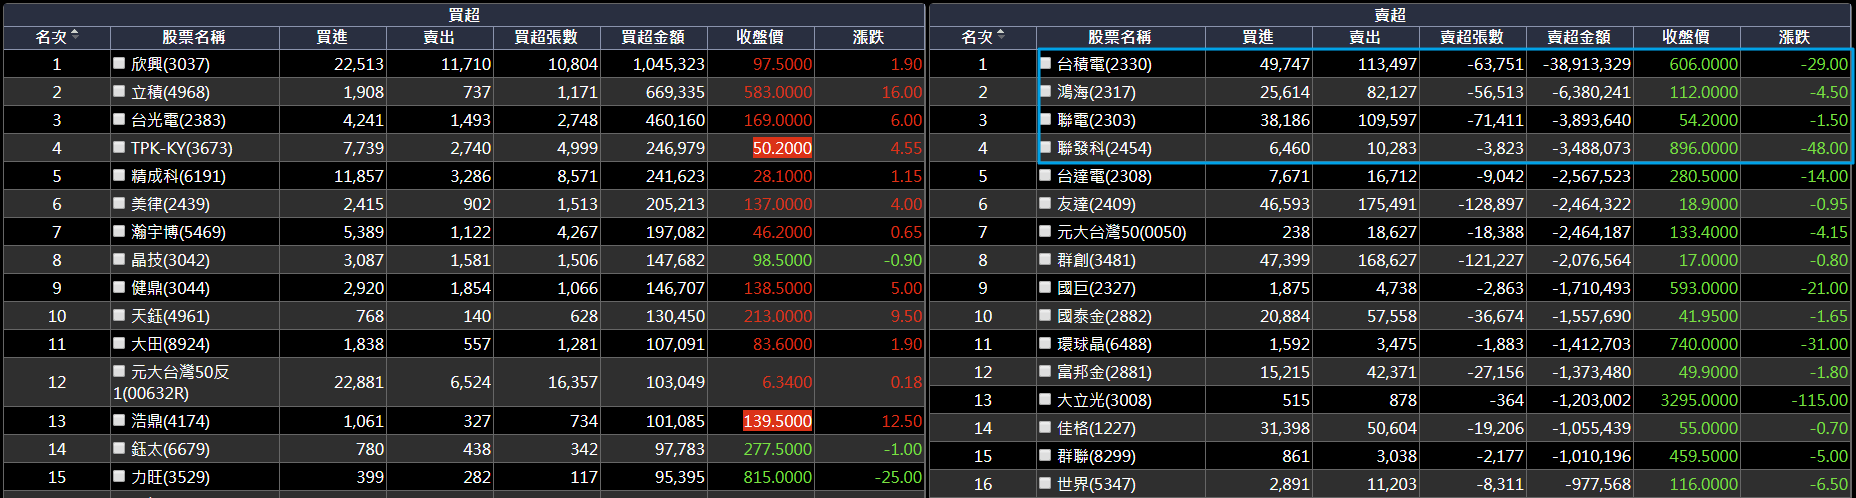Click the 買超 table title
The height and width of the screenshot is (498, 1856).
(x=464, y=14)
